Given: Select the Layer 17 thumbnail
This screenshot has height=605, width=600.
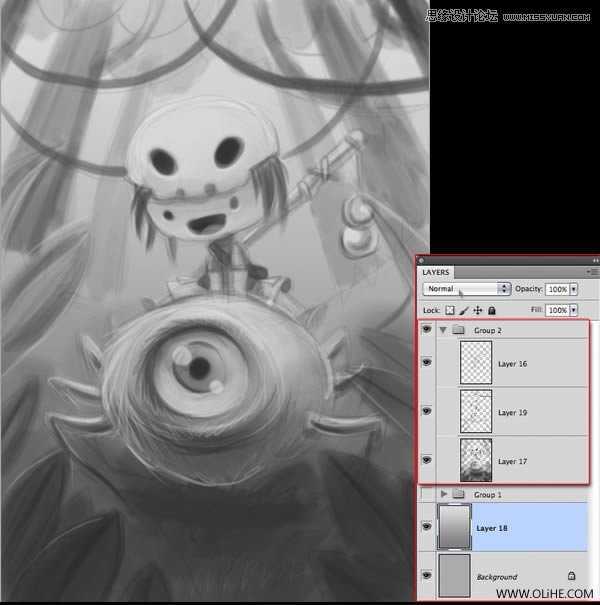Looking at the screenshot, I should pyautogui.click(x=476, y=460).
